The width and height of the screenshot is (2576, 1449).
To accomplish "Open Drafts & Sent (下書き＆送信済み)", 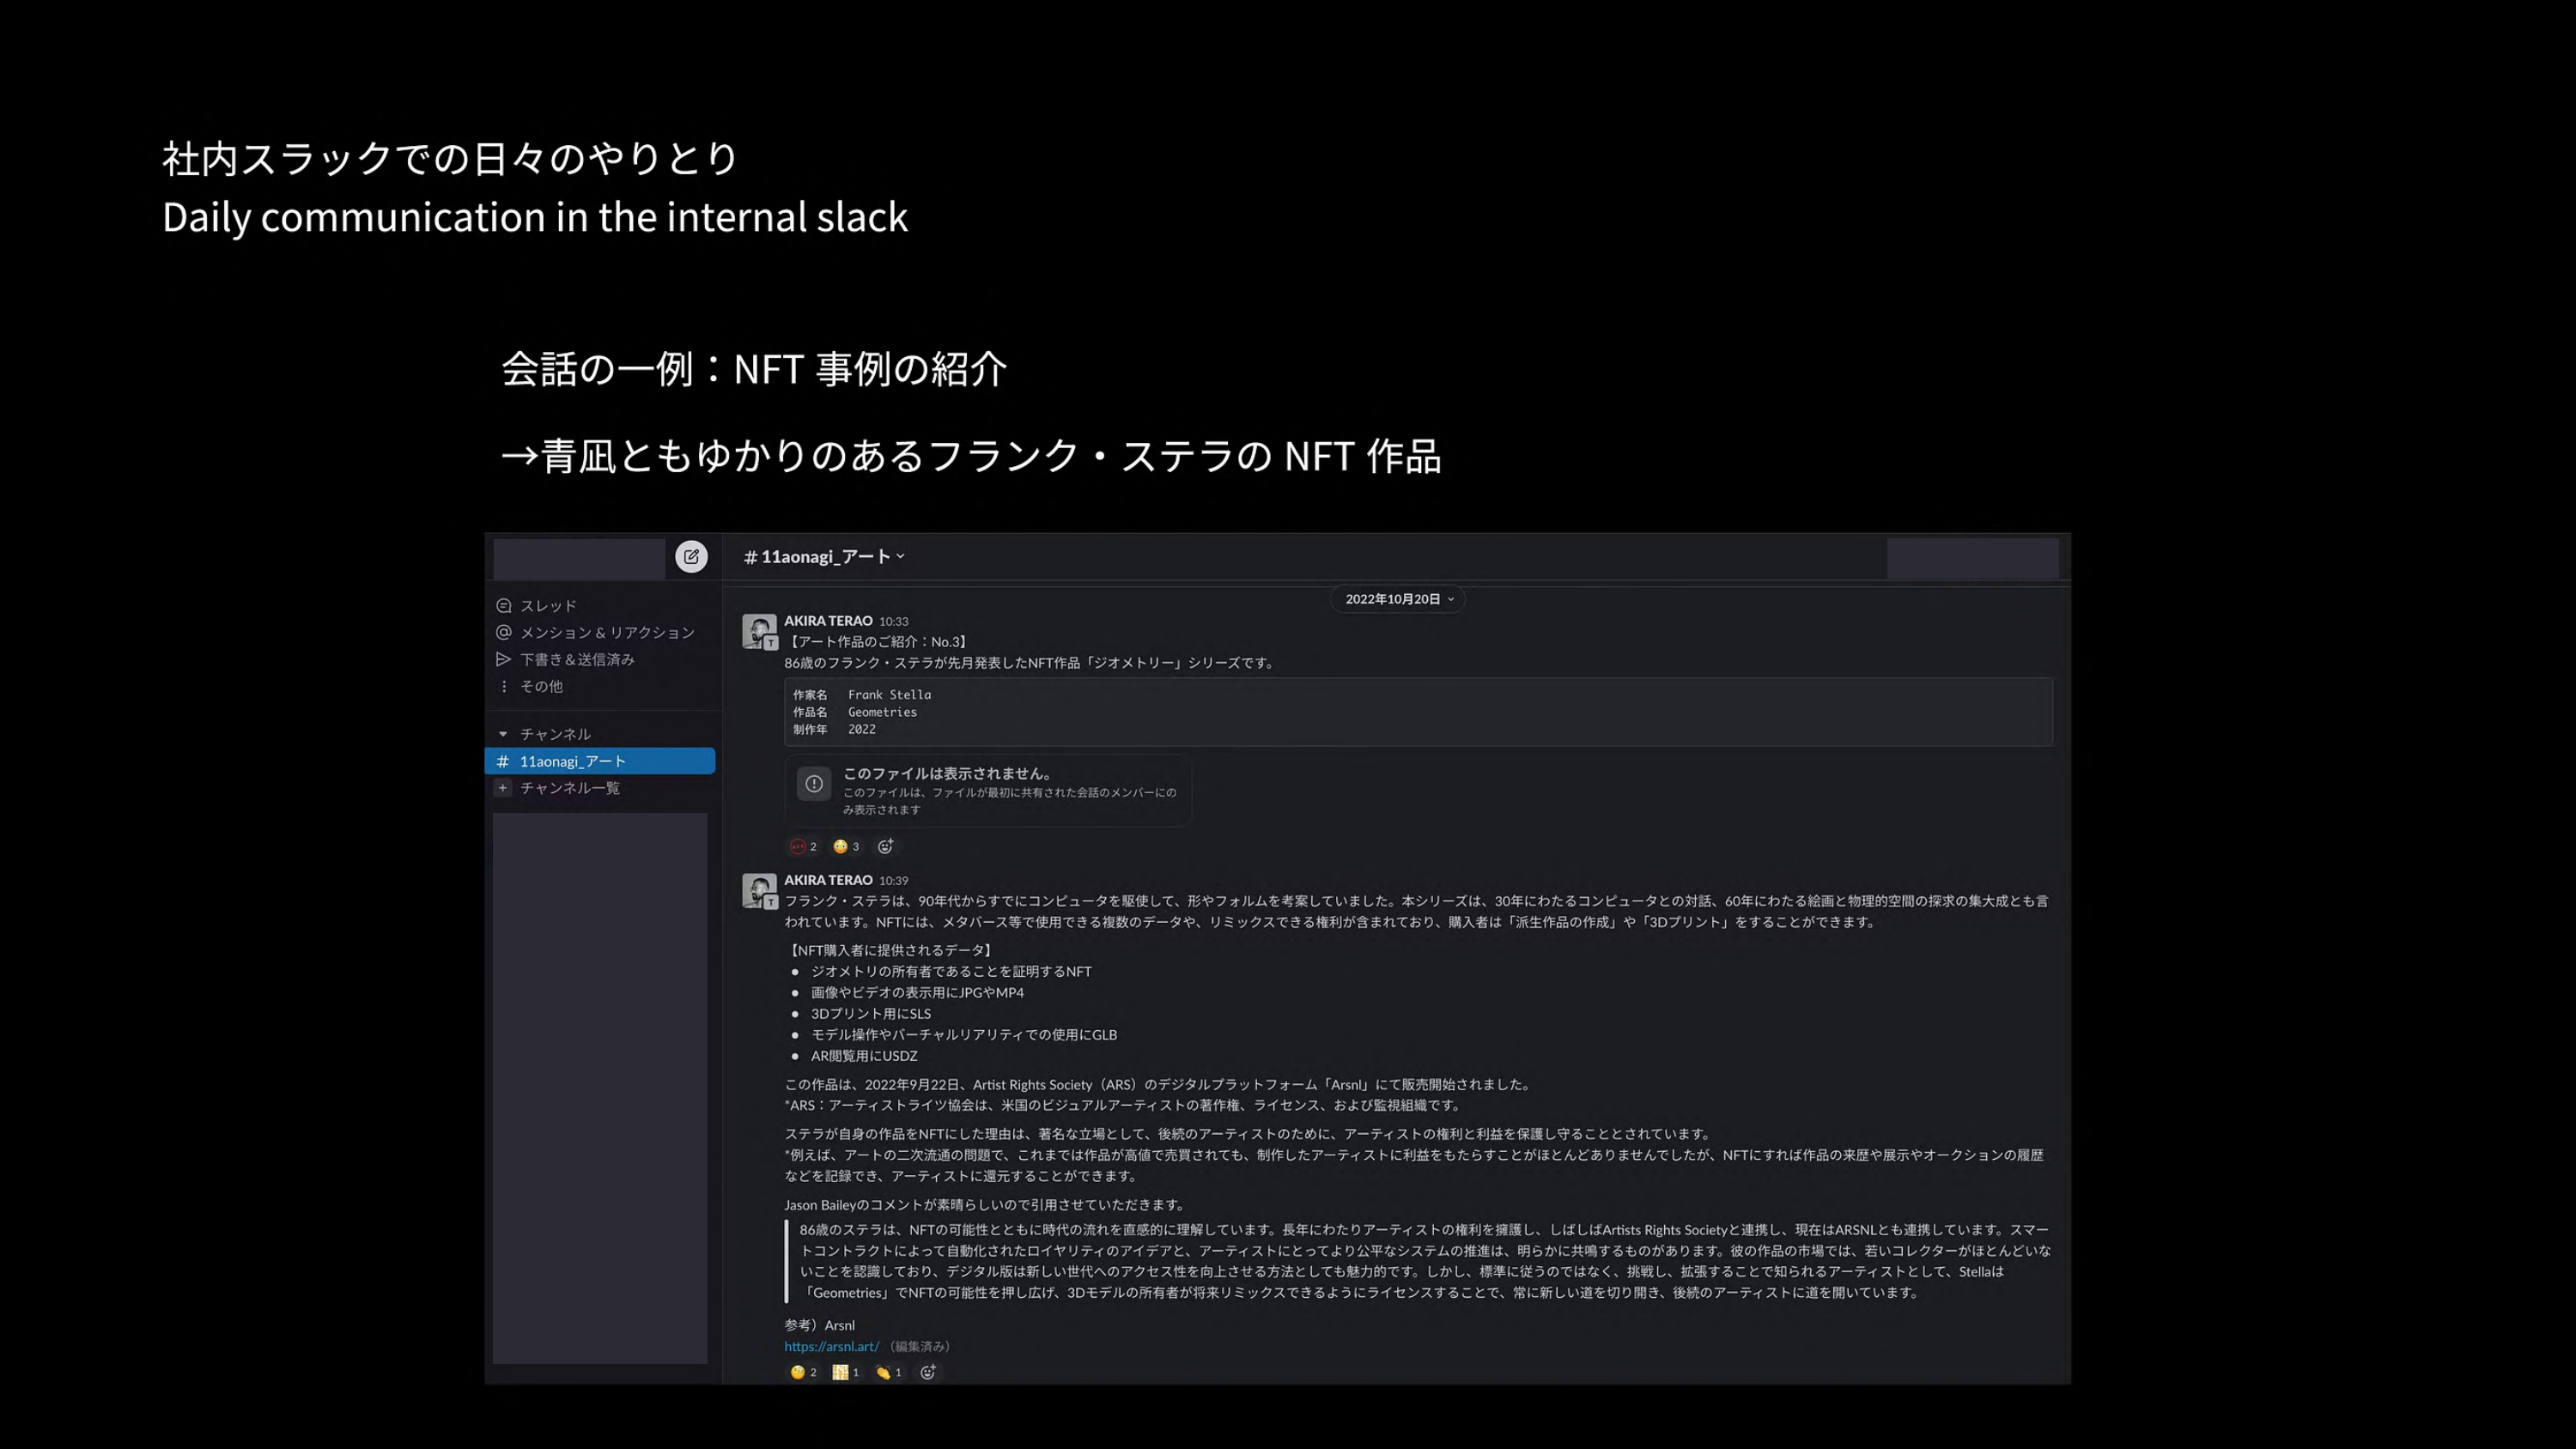I will click(x=576, y=660).
